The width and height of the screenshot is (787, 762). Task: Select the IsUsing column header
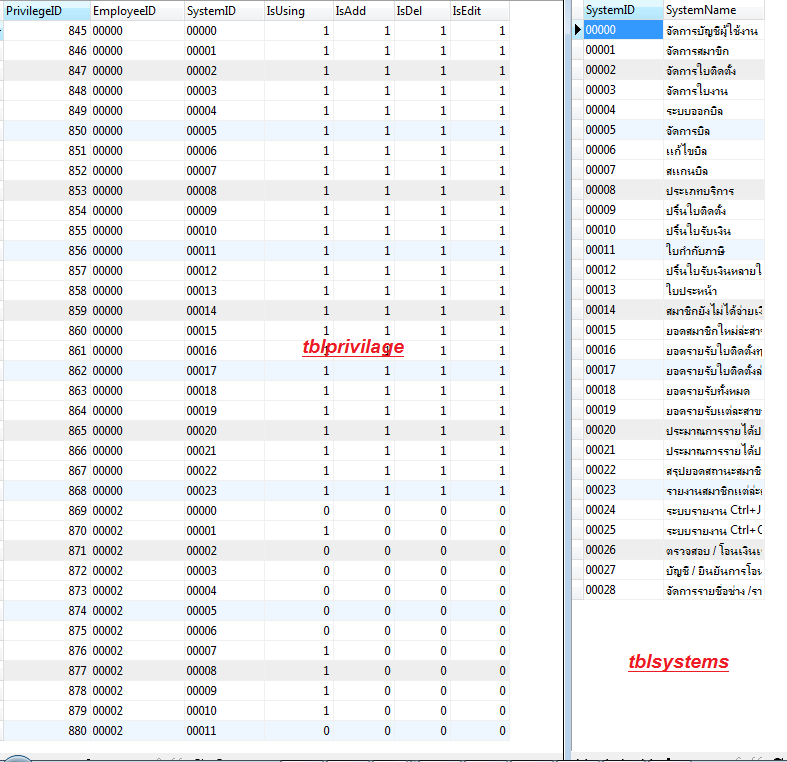297,10
